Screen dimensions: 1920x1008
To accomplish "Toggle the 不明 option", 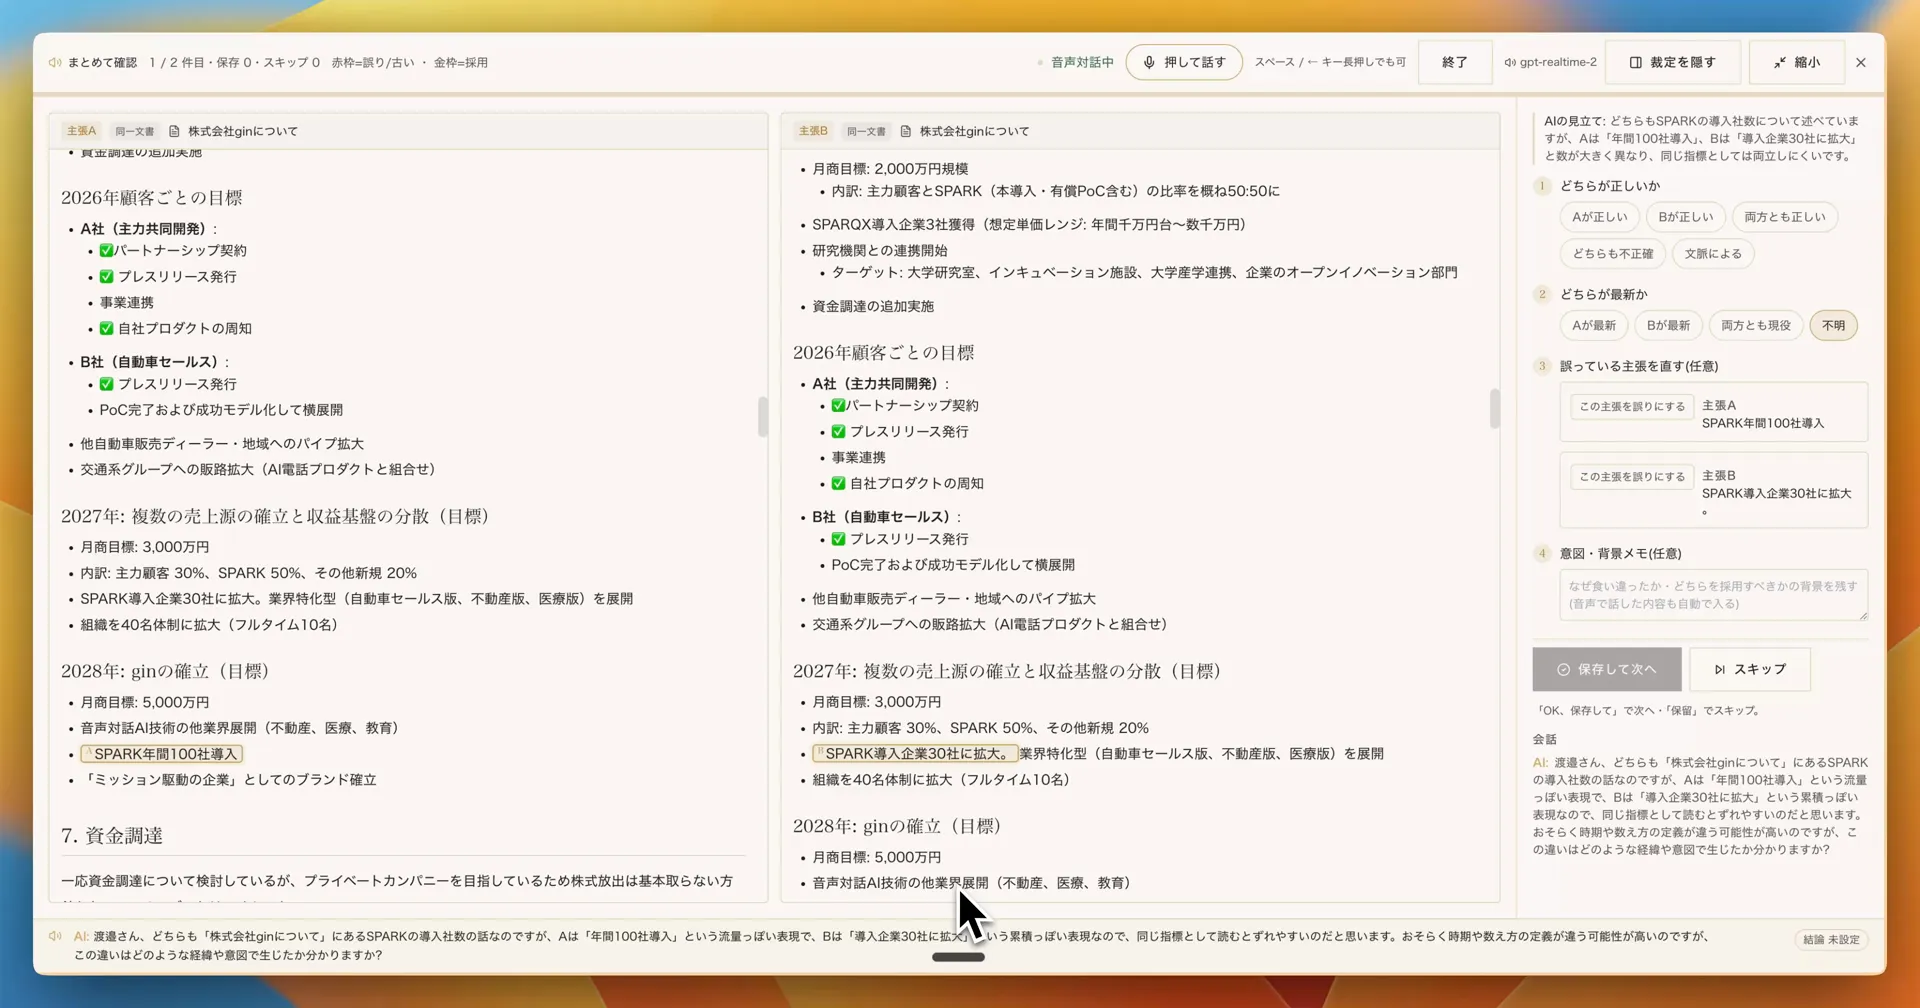I will [x=1833, y=326].
